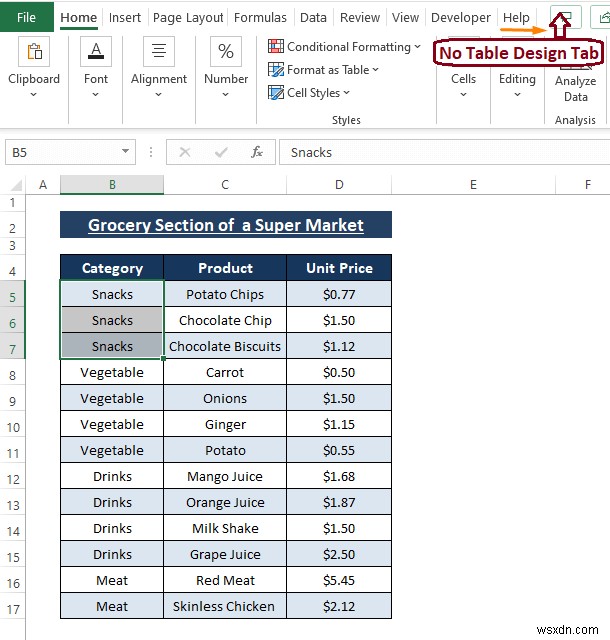
Task: Open Cell Styles dropdown arrow
Action: pos(346,93)
